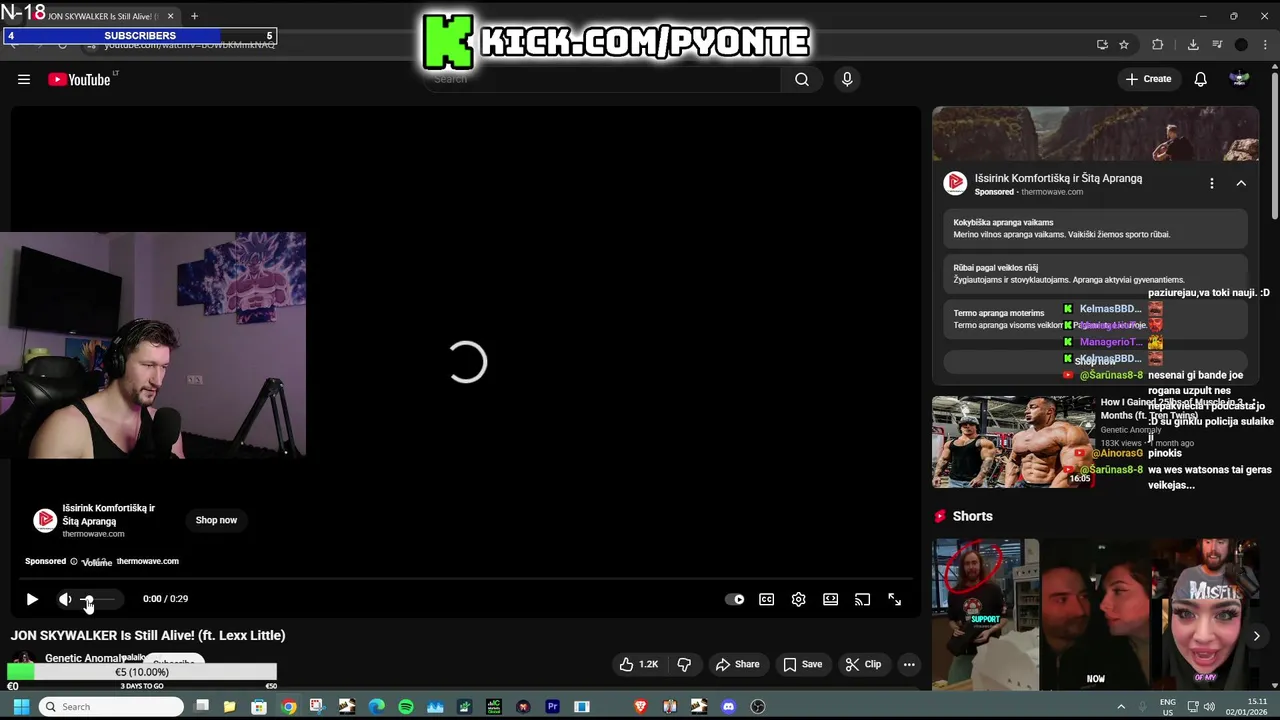Open Genetic Anomaly channel name
This screenshot has width=1280, height=720.
[x=84, y=658]
